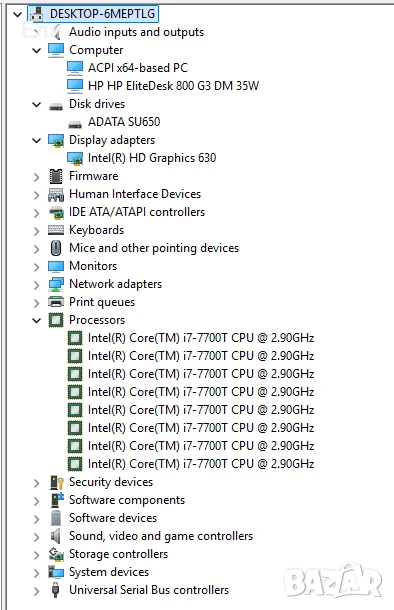This screenshot has height=610, width=394.
Task: Select the first i7-7700T processor entry
Action: point(201,338)
